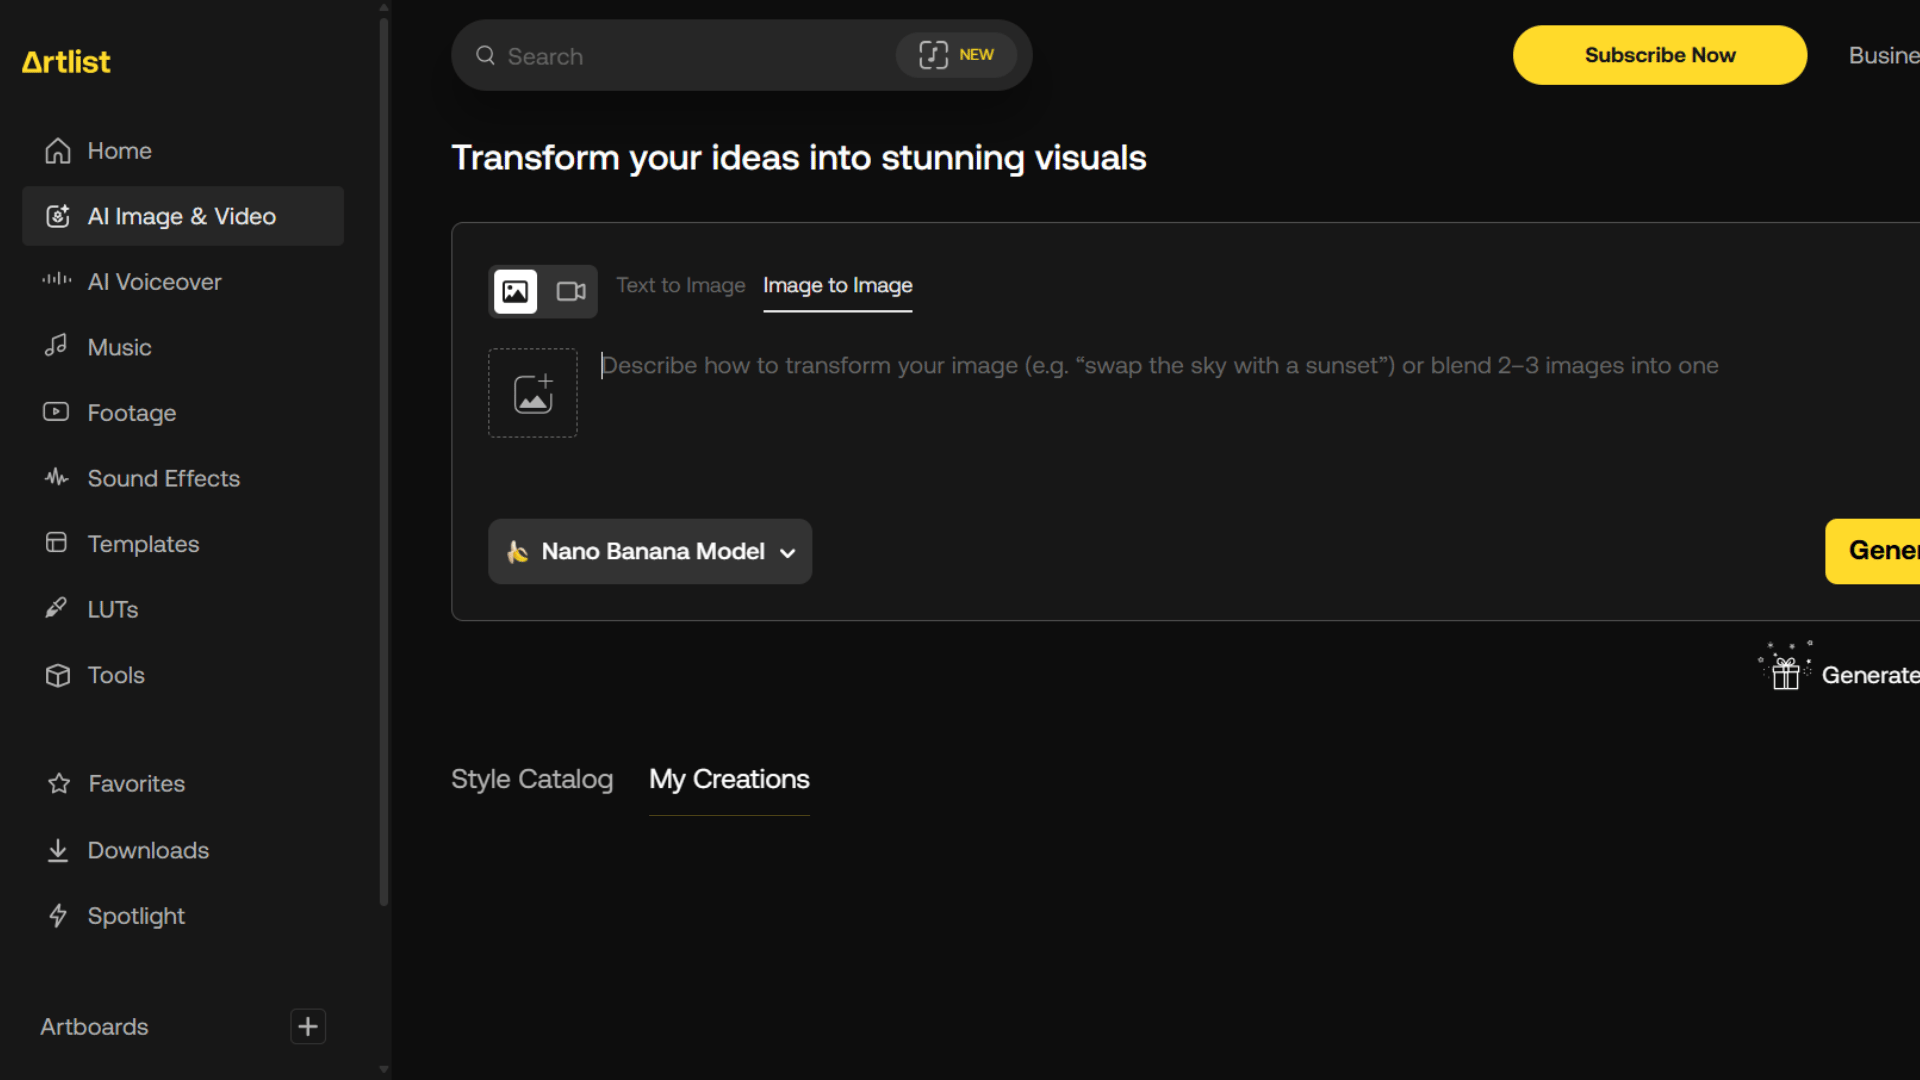Switch to video generation mode toggle

[571, 291]
